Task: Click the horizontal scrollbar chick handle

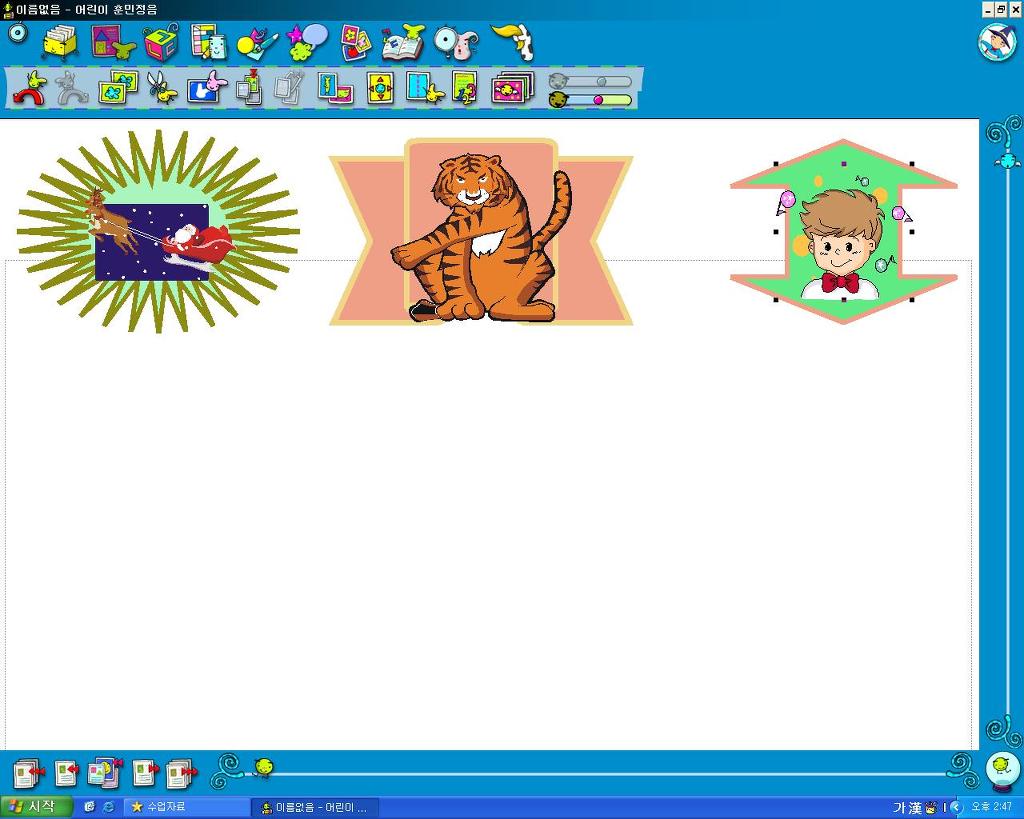Action: click(263, 767)
